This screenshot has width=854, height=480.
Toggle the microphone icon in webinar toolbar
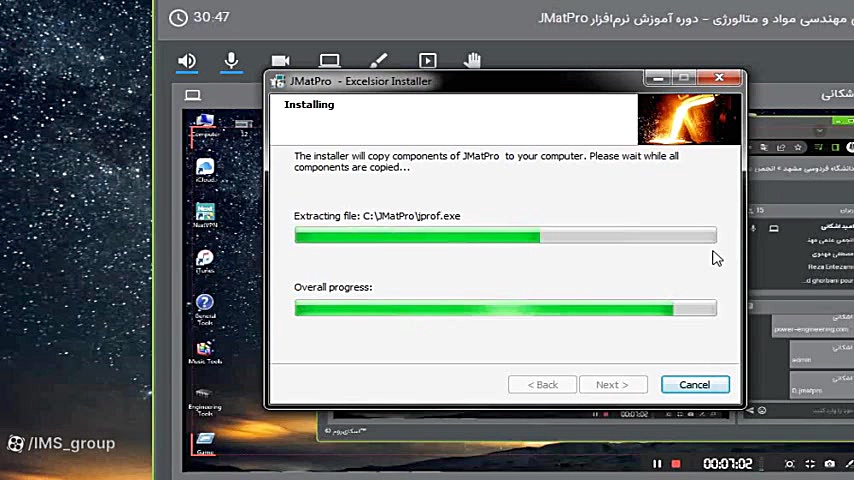231,60
